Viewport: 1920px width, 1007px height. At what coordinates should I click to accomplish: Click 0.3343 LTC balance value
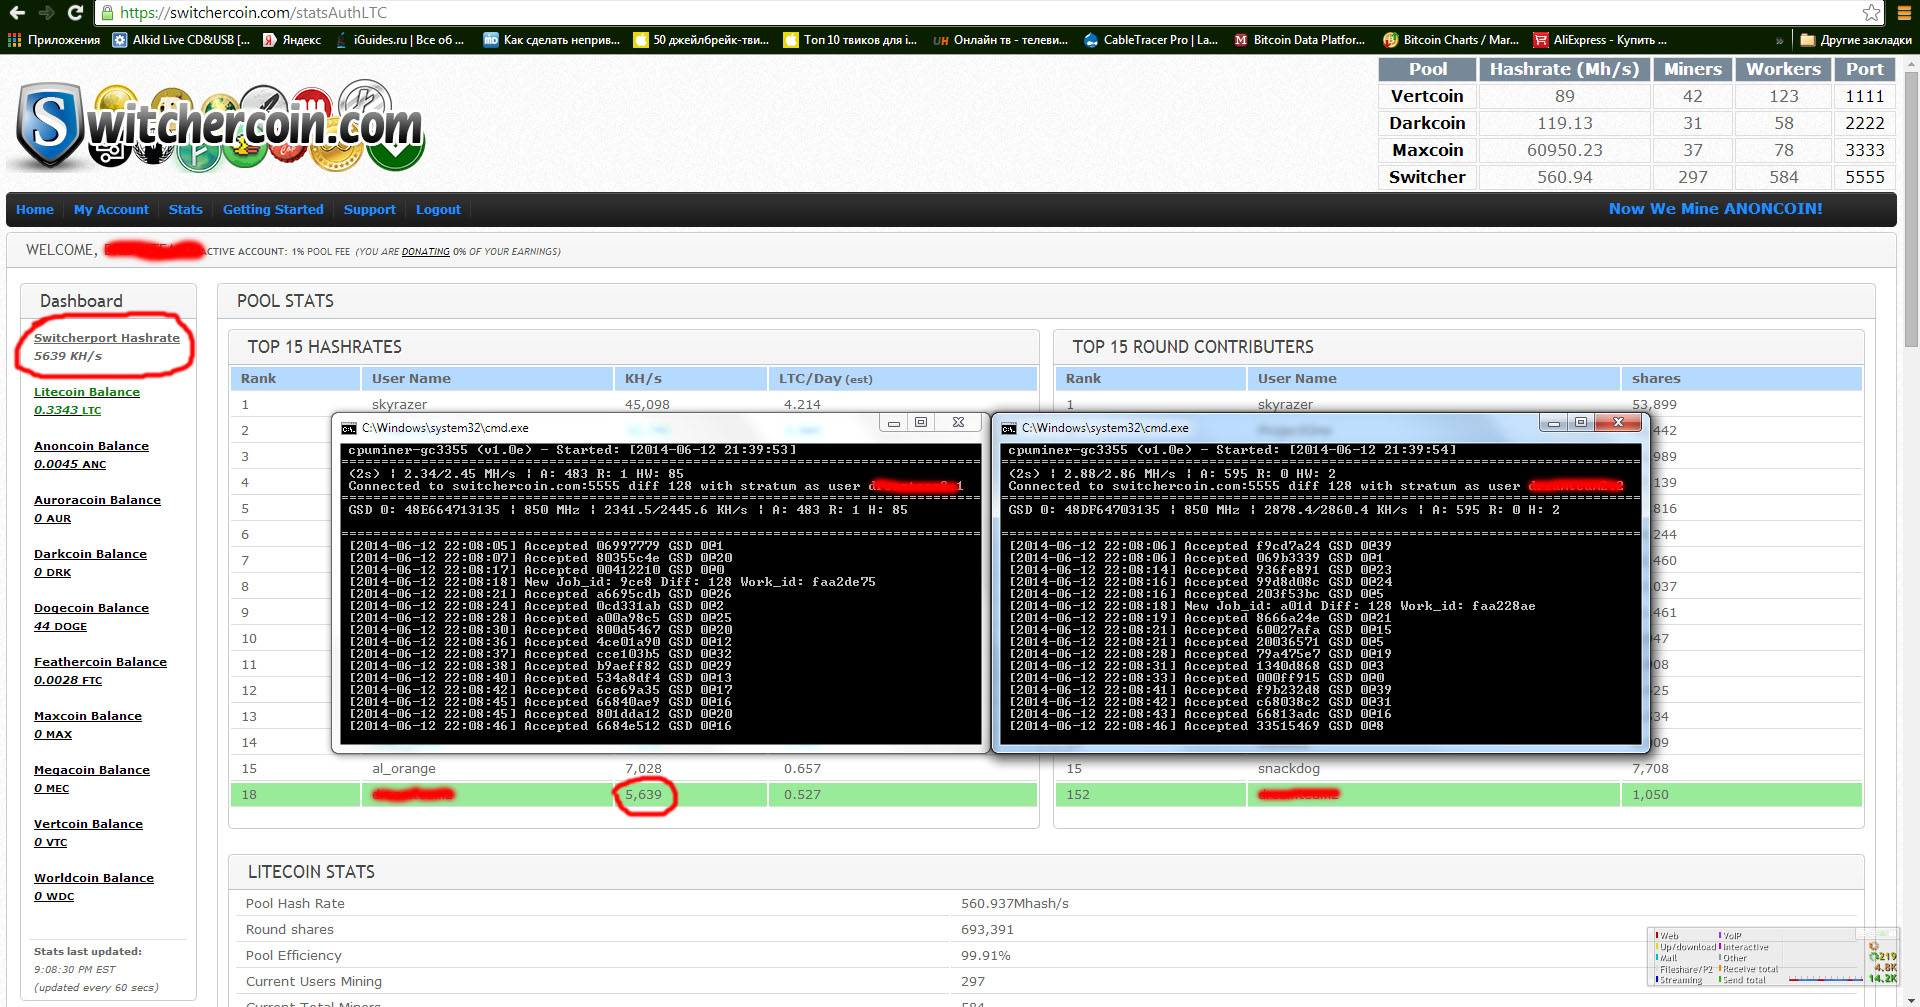[x=67, y=410]
